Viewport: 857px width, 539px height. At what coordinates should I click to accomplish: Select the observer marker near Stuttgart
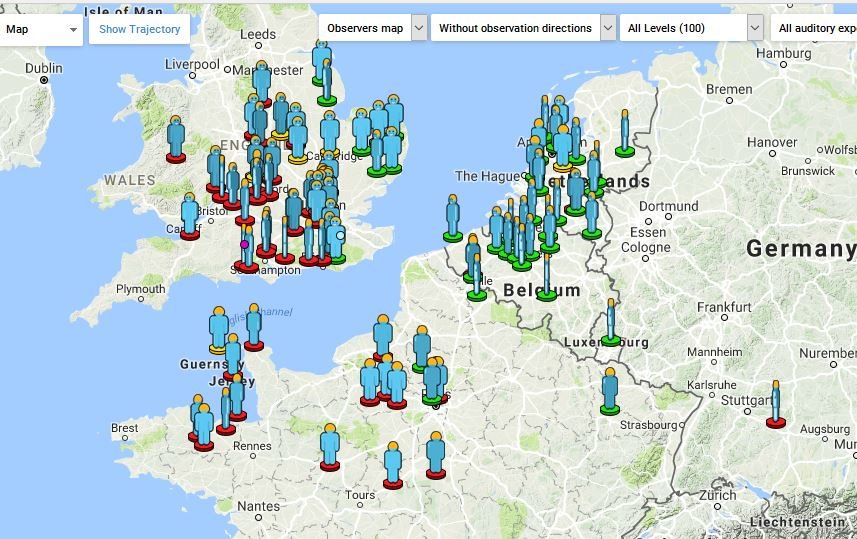click(x=776, y=405)
